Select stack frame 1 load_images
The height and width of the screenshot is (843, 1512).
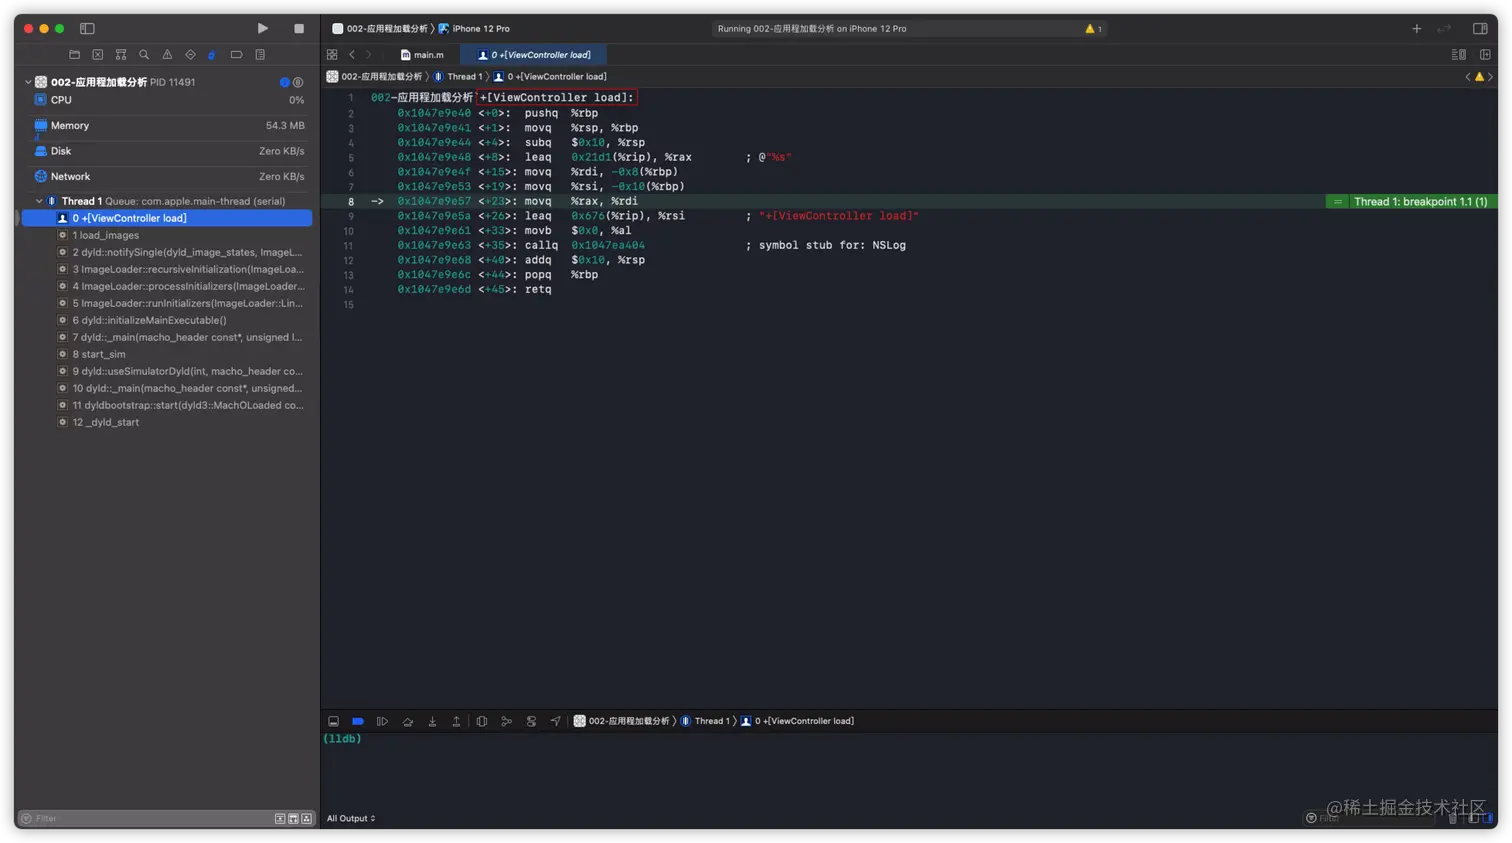coord(168,235)
